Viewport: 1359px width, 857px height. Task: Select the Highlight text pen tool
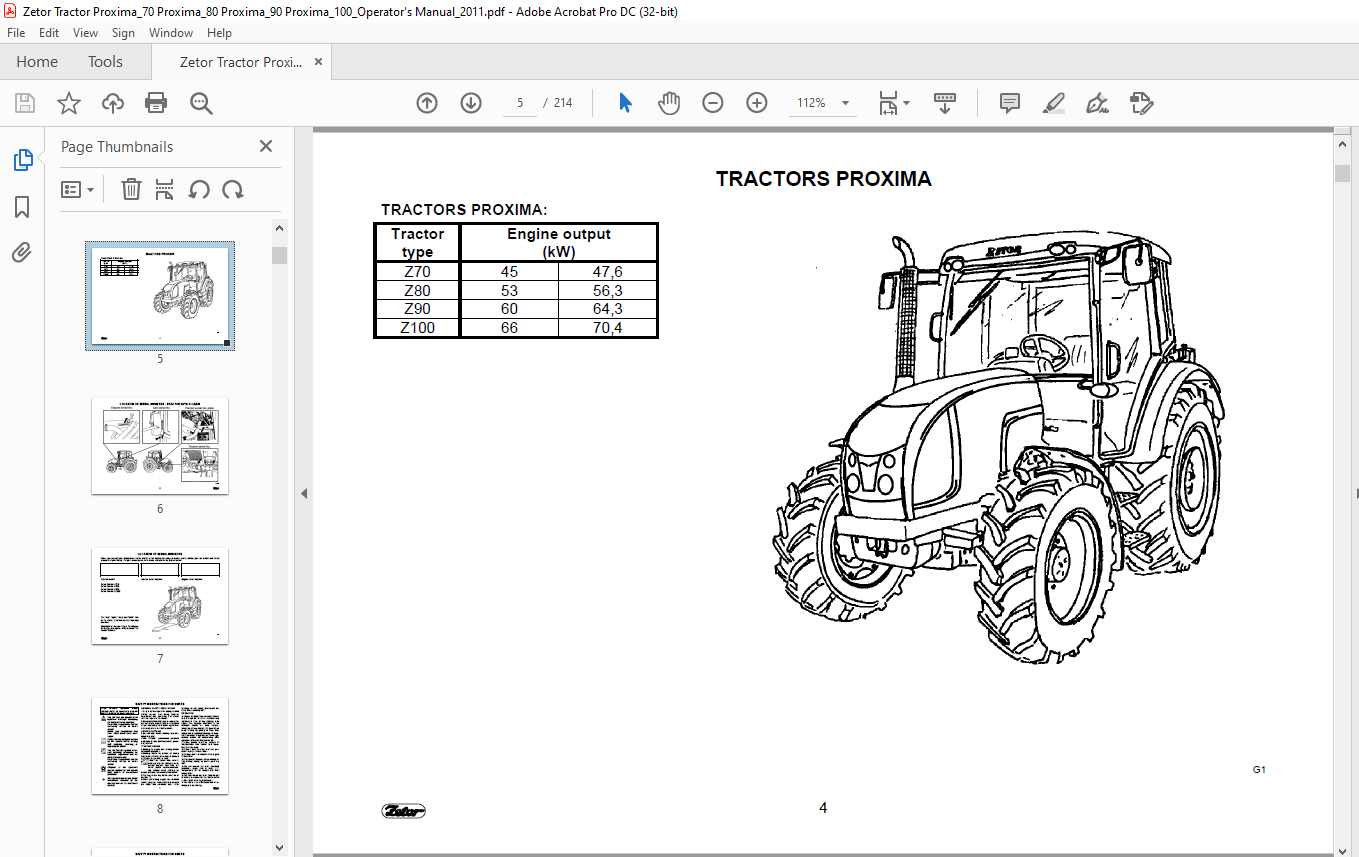click(1053, 103)
